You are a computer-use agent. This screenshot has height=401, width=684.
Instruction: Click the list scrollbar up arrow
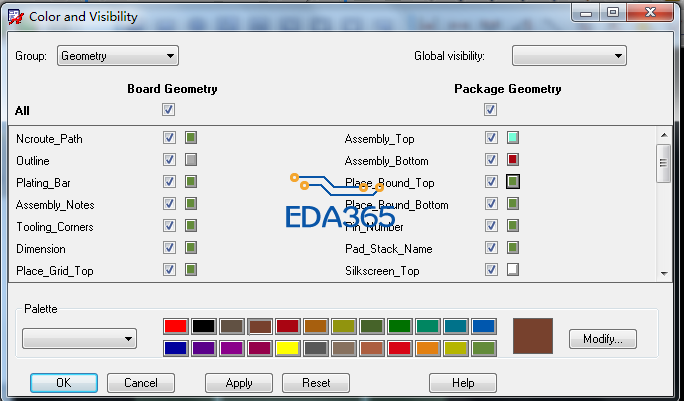[664, 135]
